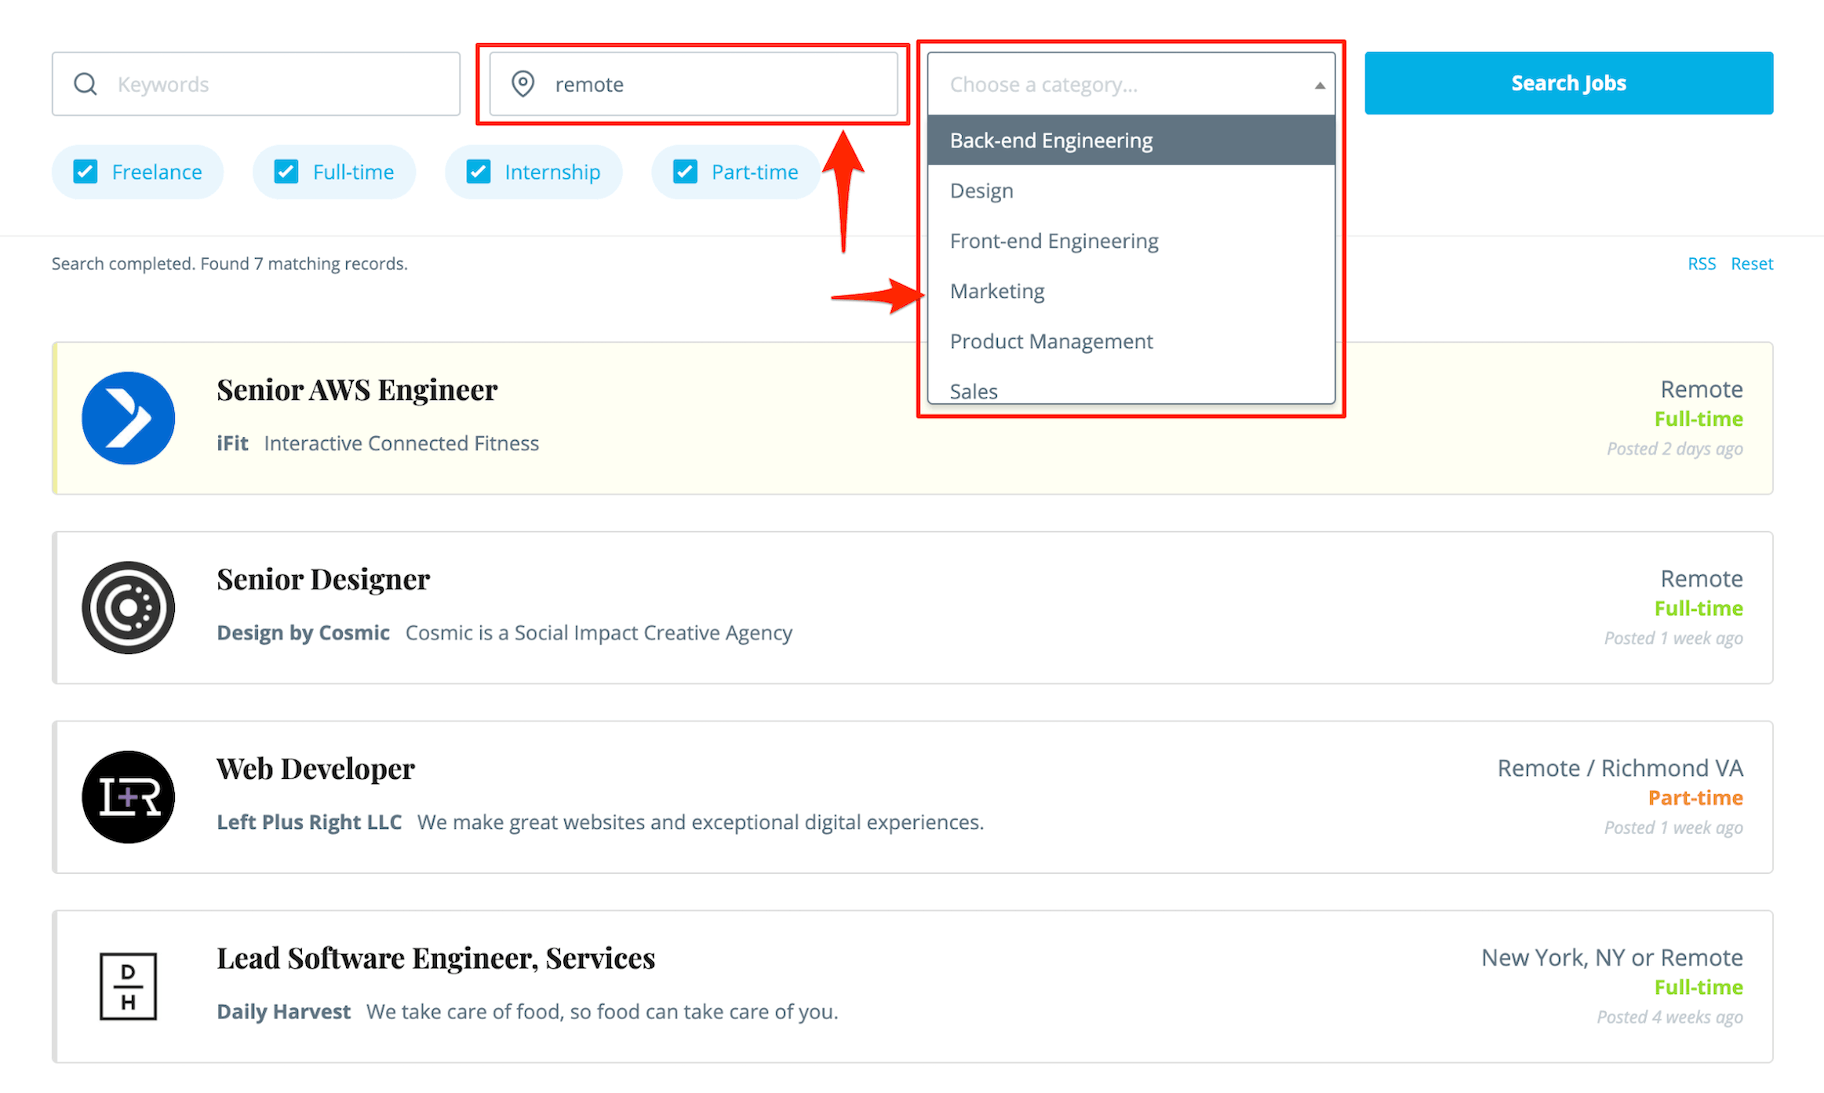This screenshot has width=1824, height=1093.
Task: Disable the Internship filter checkbox
Action: 479,172
